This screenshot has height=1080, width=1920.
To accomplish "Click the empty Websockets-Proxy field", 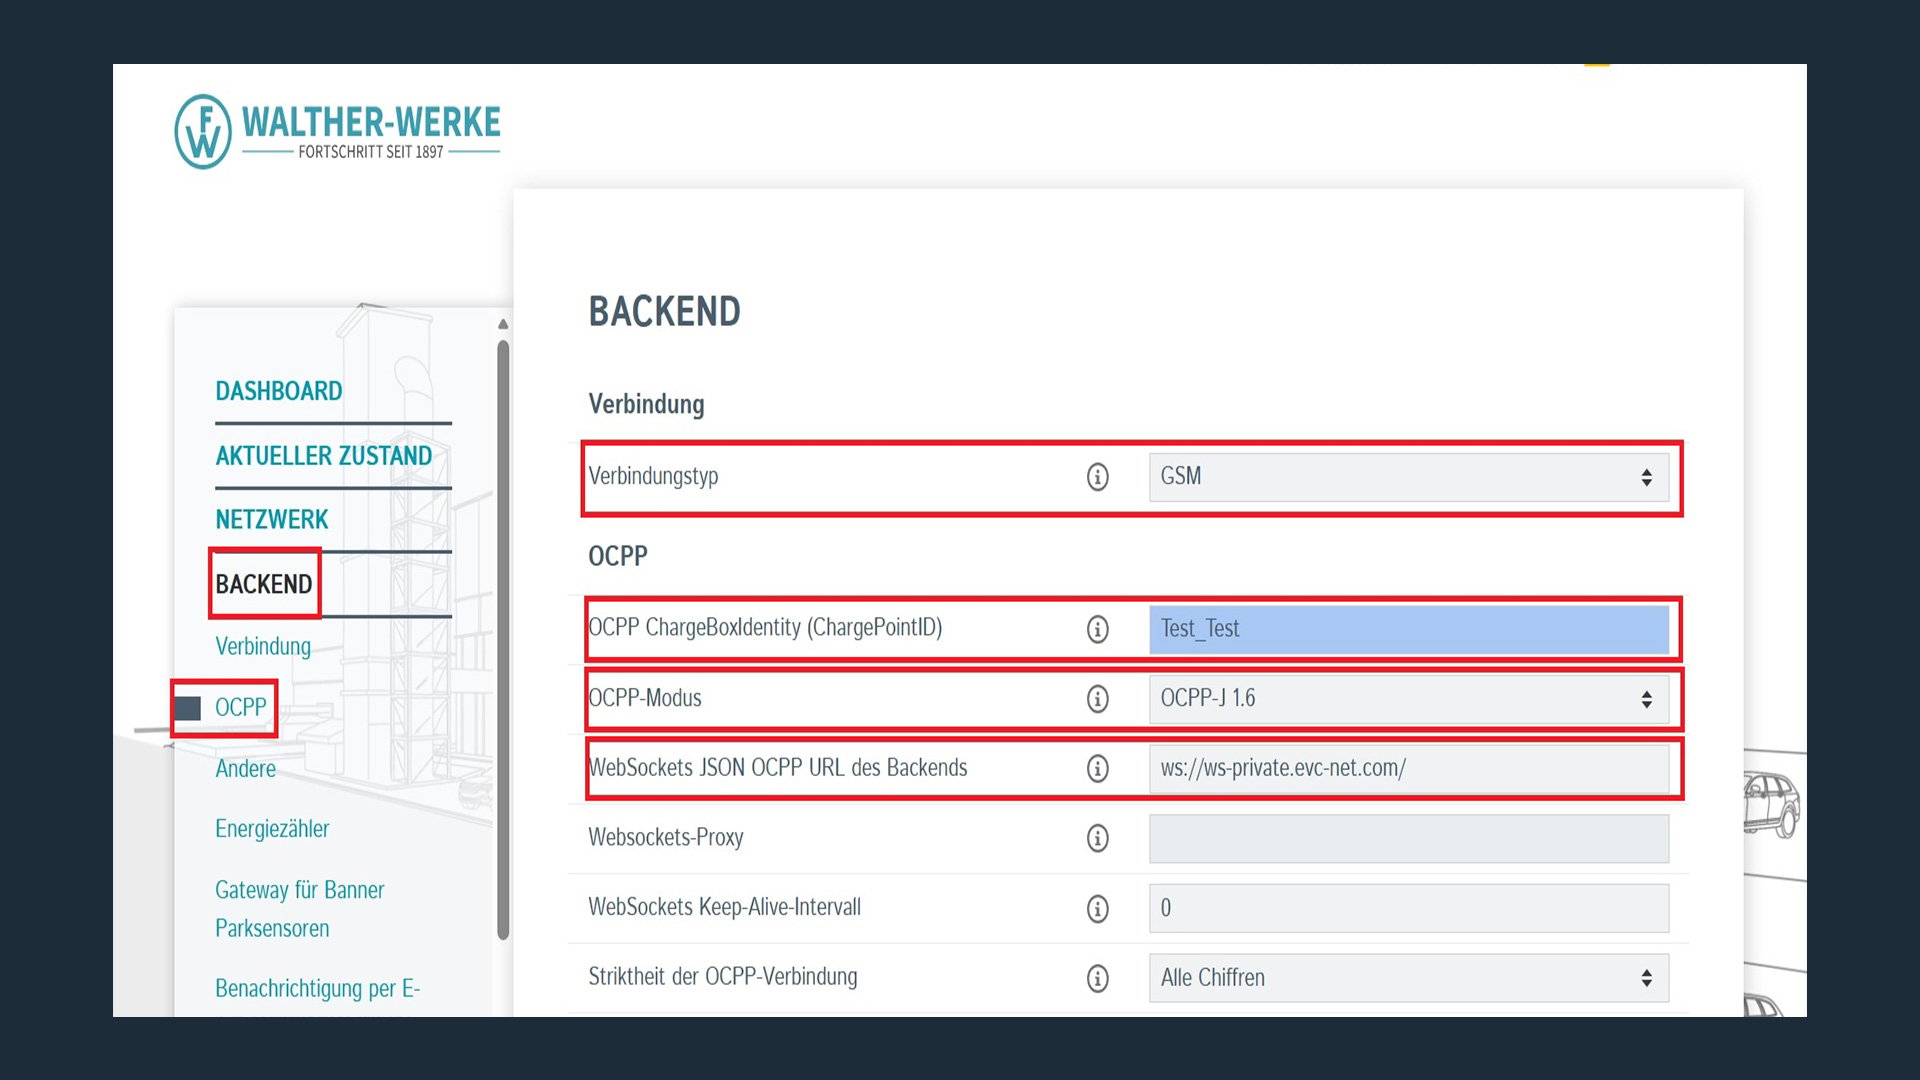I will (1408, 838).
